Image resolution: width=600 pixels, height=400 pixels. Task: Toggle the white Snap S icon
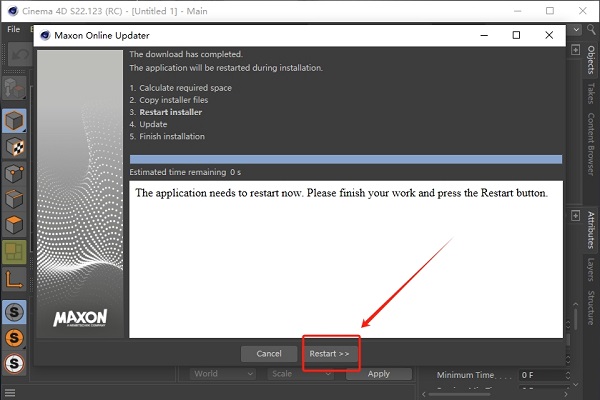click(14, 363)
